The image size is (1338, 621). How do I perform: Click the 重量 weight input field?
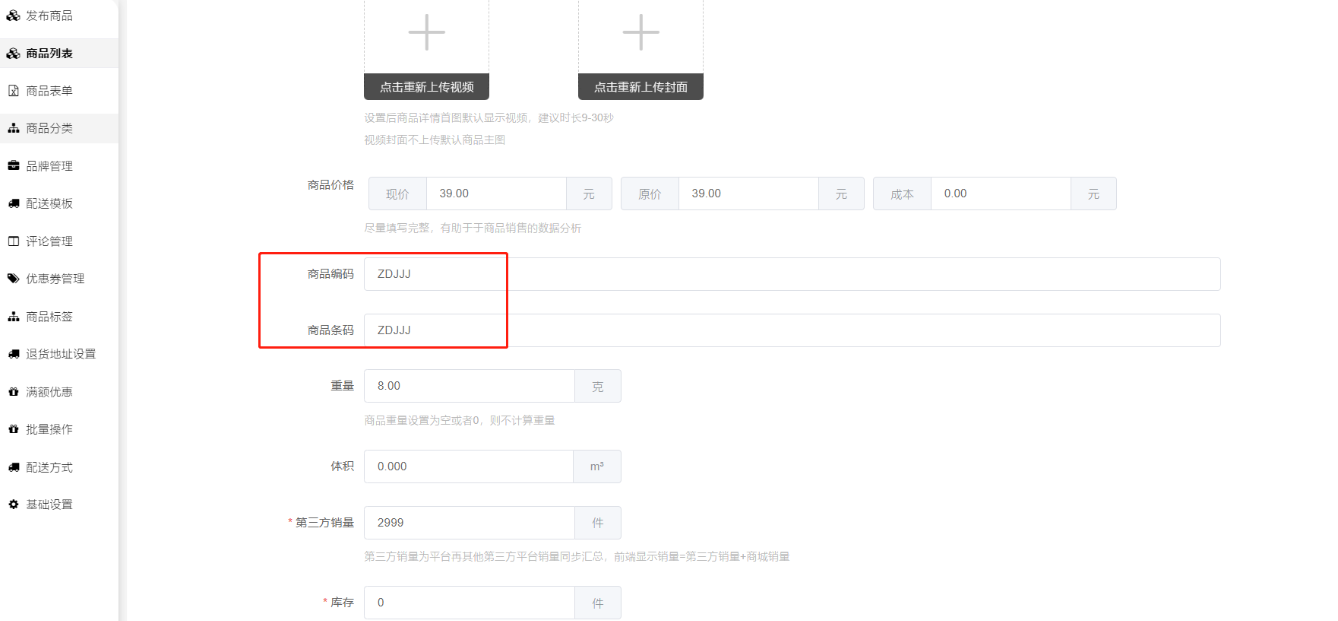pyautogui.click(x=469, y=386)
